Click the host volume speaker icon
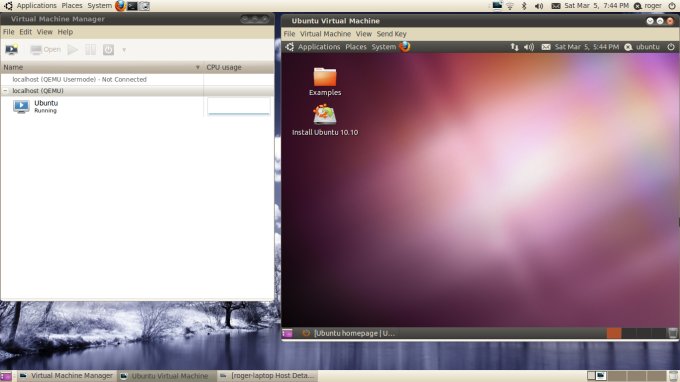 click(539, 6)
